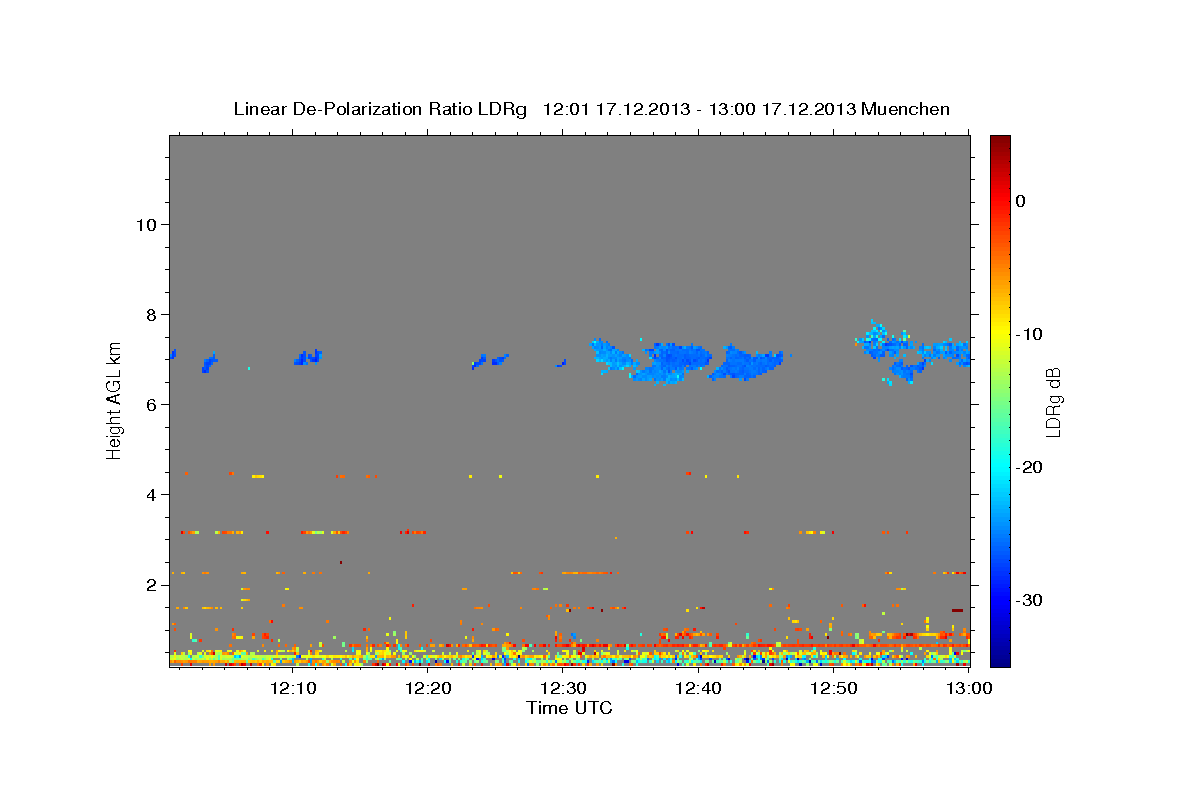Click the 'LDRg dB' colorbar label
This screenshot has width=1200, height=800.
click(x=1053, y=402)
